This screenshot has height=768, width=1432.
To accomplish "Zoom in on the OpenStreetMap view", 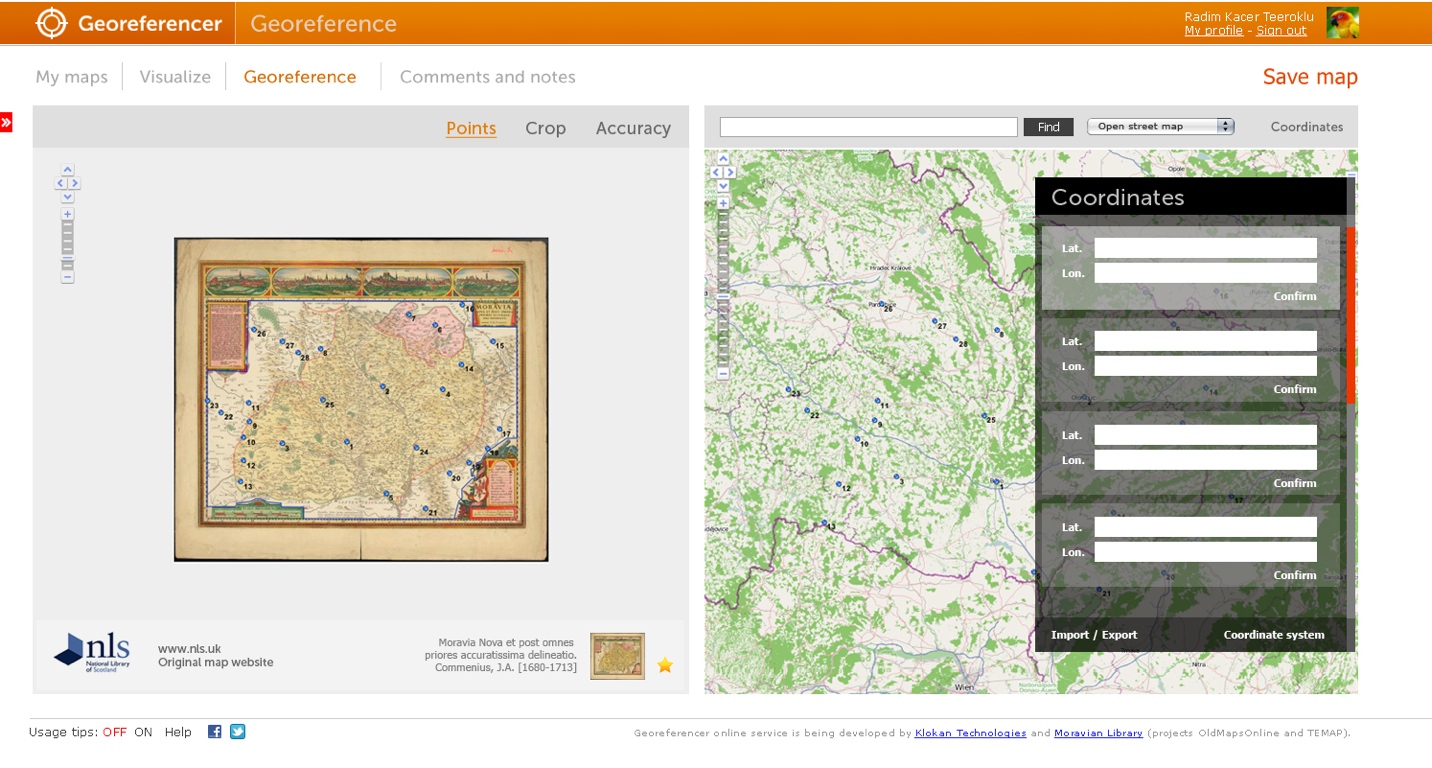I will point(723,203).
